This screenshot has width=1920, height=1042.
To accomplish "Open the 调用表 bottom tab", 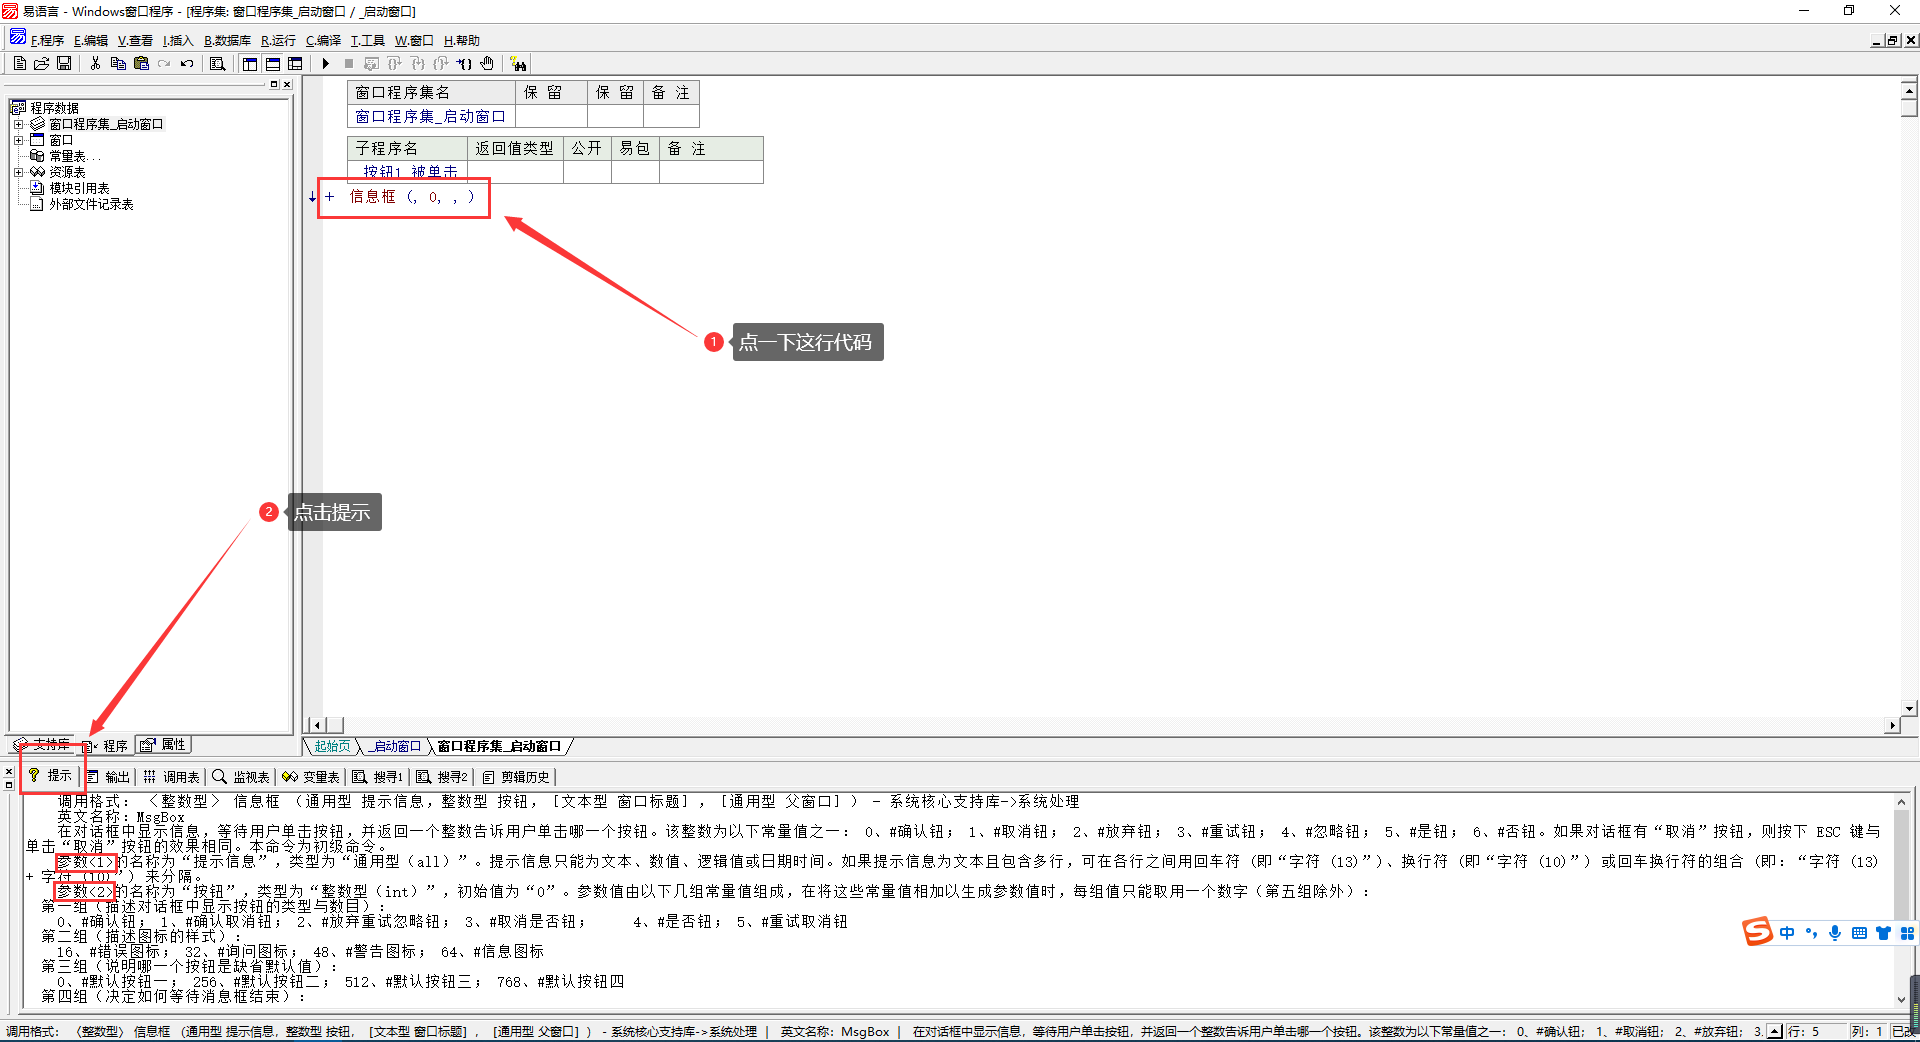I will coord(171,776).
